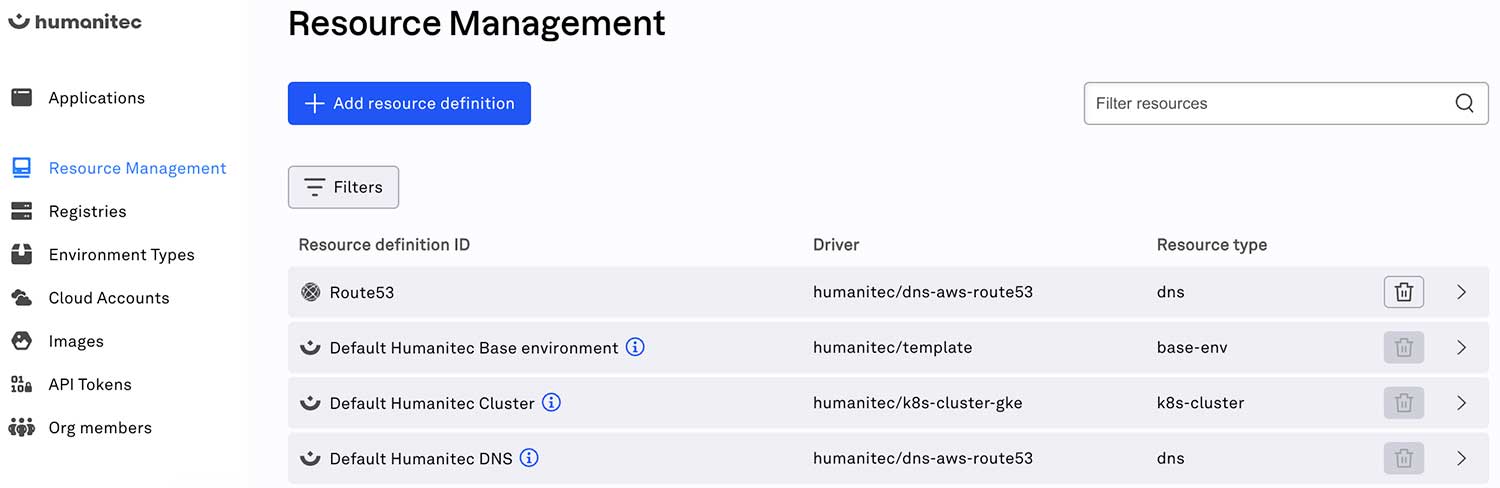The height and width of the screenshot is (488, 1500).
Task: Click humanitec/template driver cell
Action: pyautogui.click(x=893, y=348)
